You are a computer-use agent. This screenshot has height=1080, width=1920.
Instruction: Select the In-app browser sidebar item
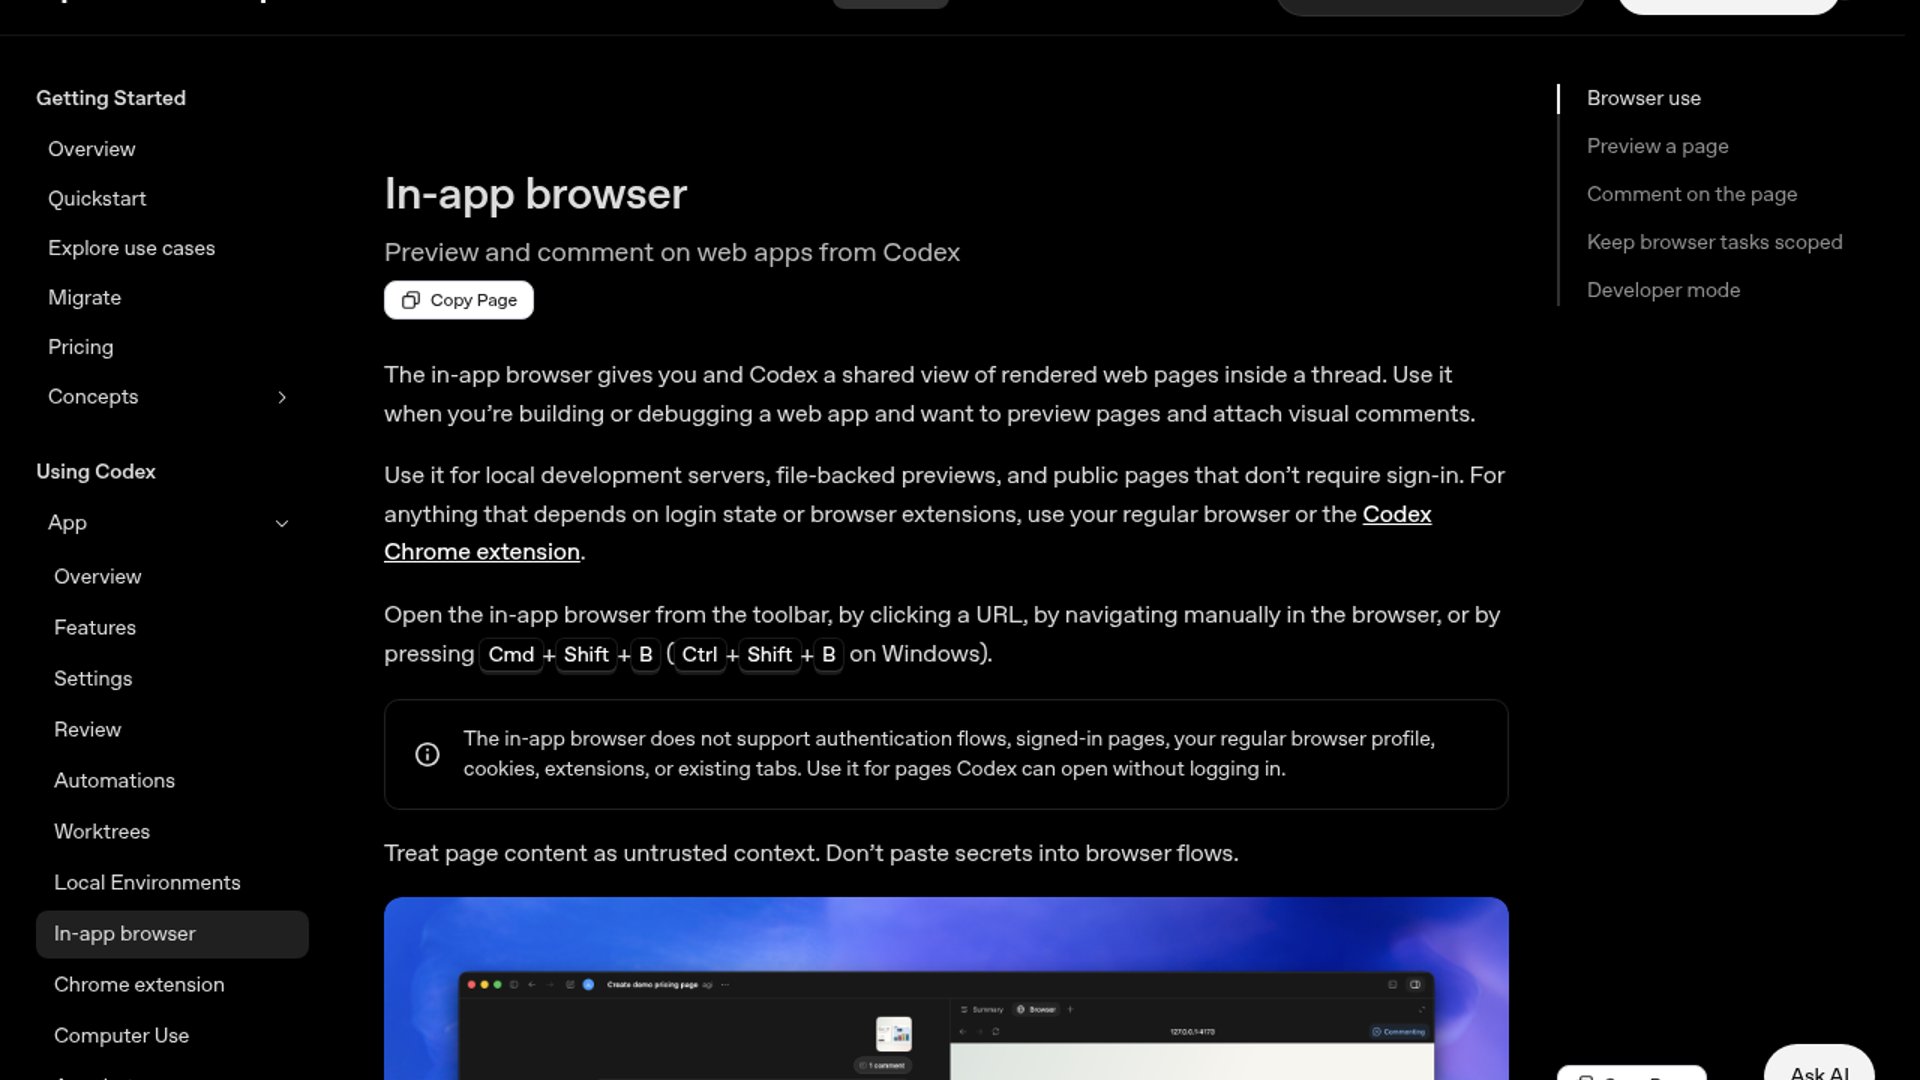(172, 934)
